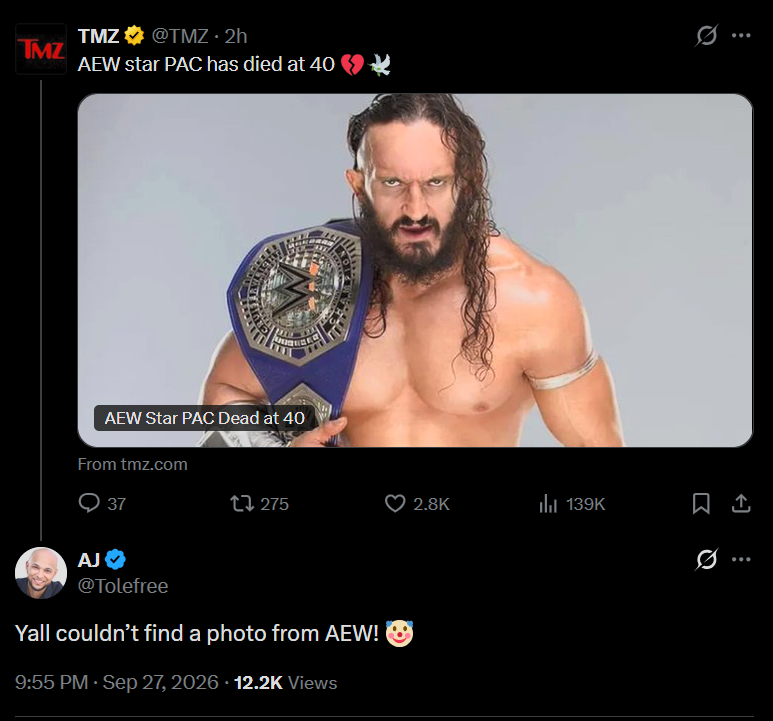Viewport: 773px width, 721px height.
Task: Open Grok icon on TMZ tweet
Action: point(706,35)
